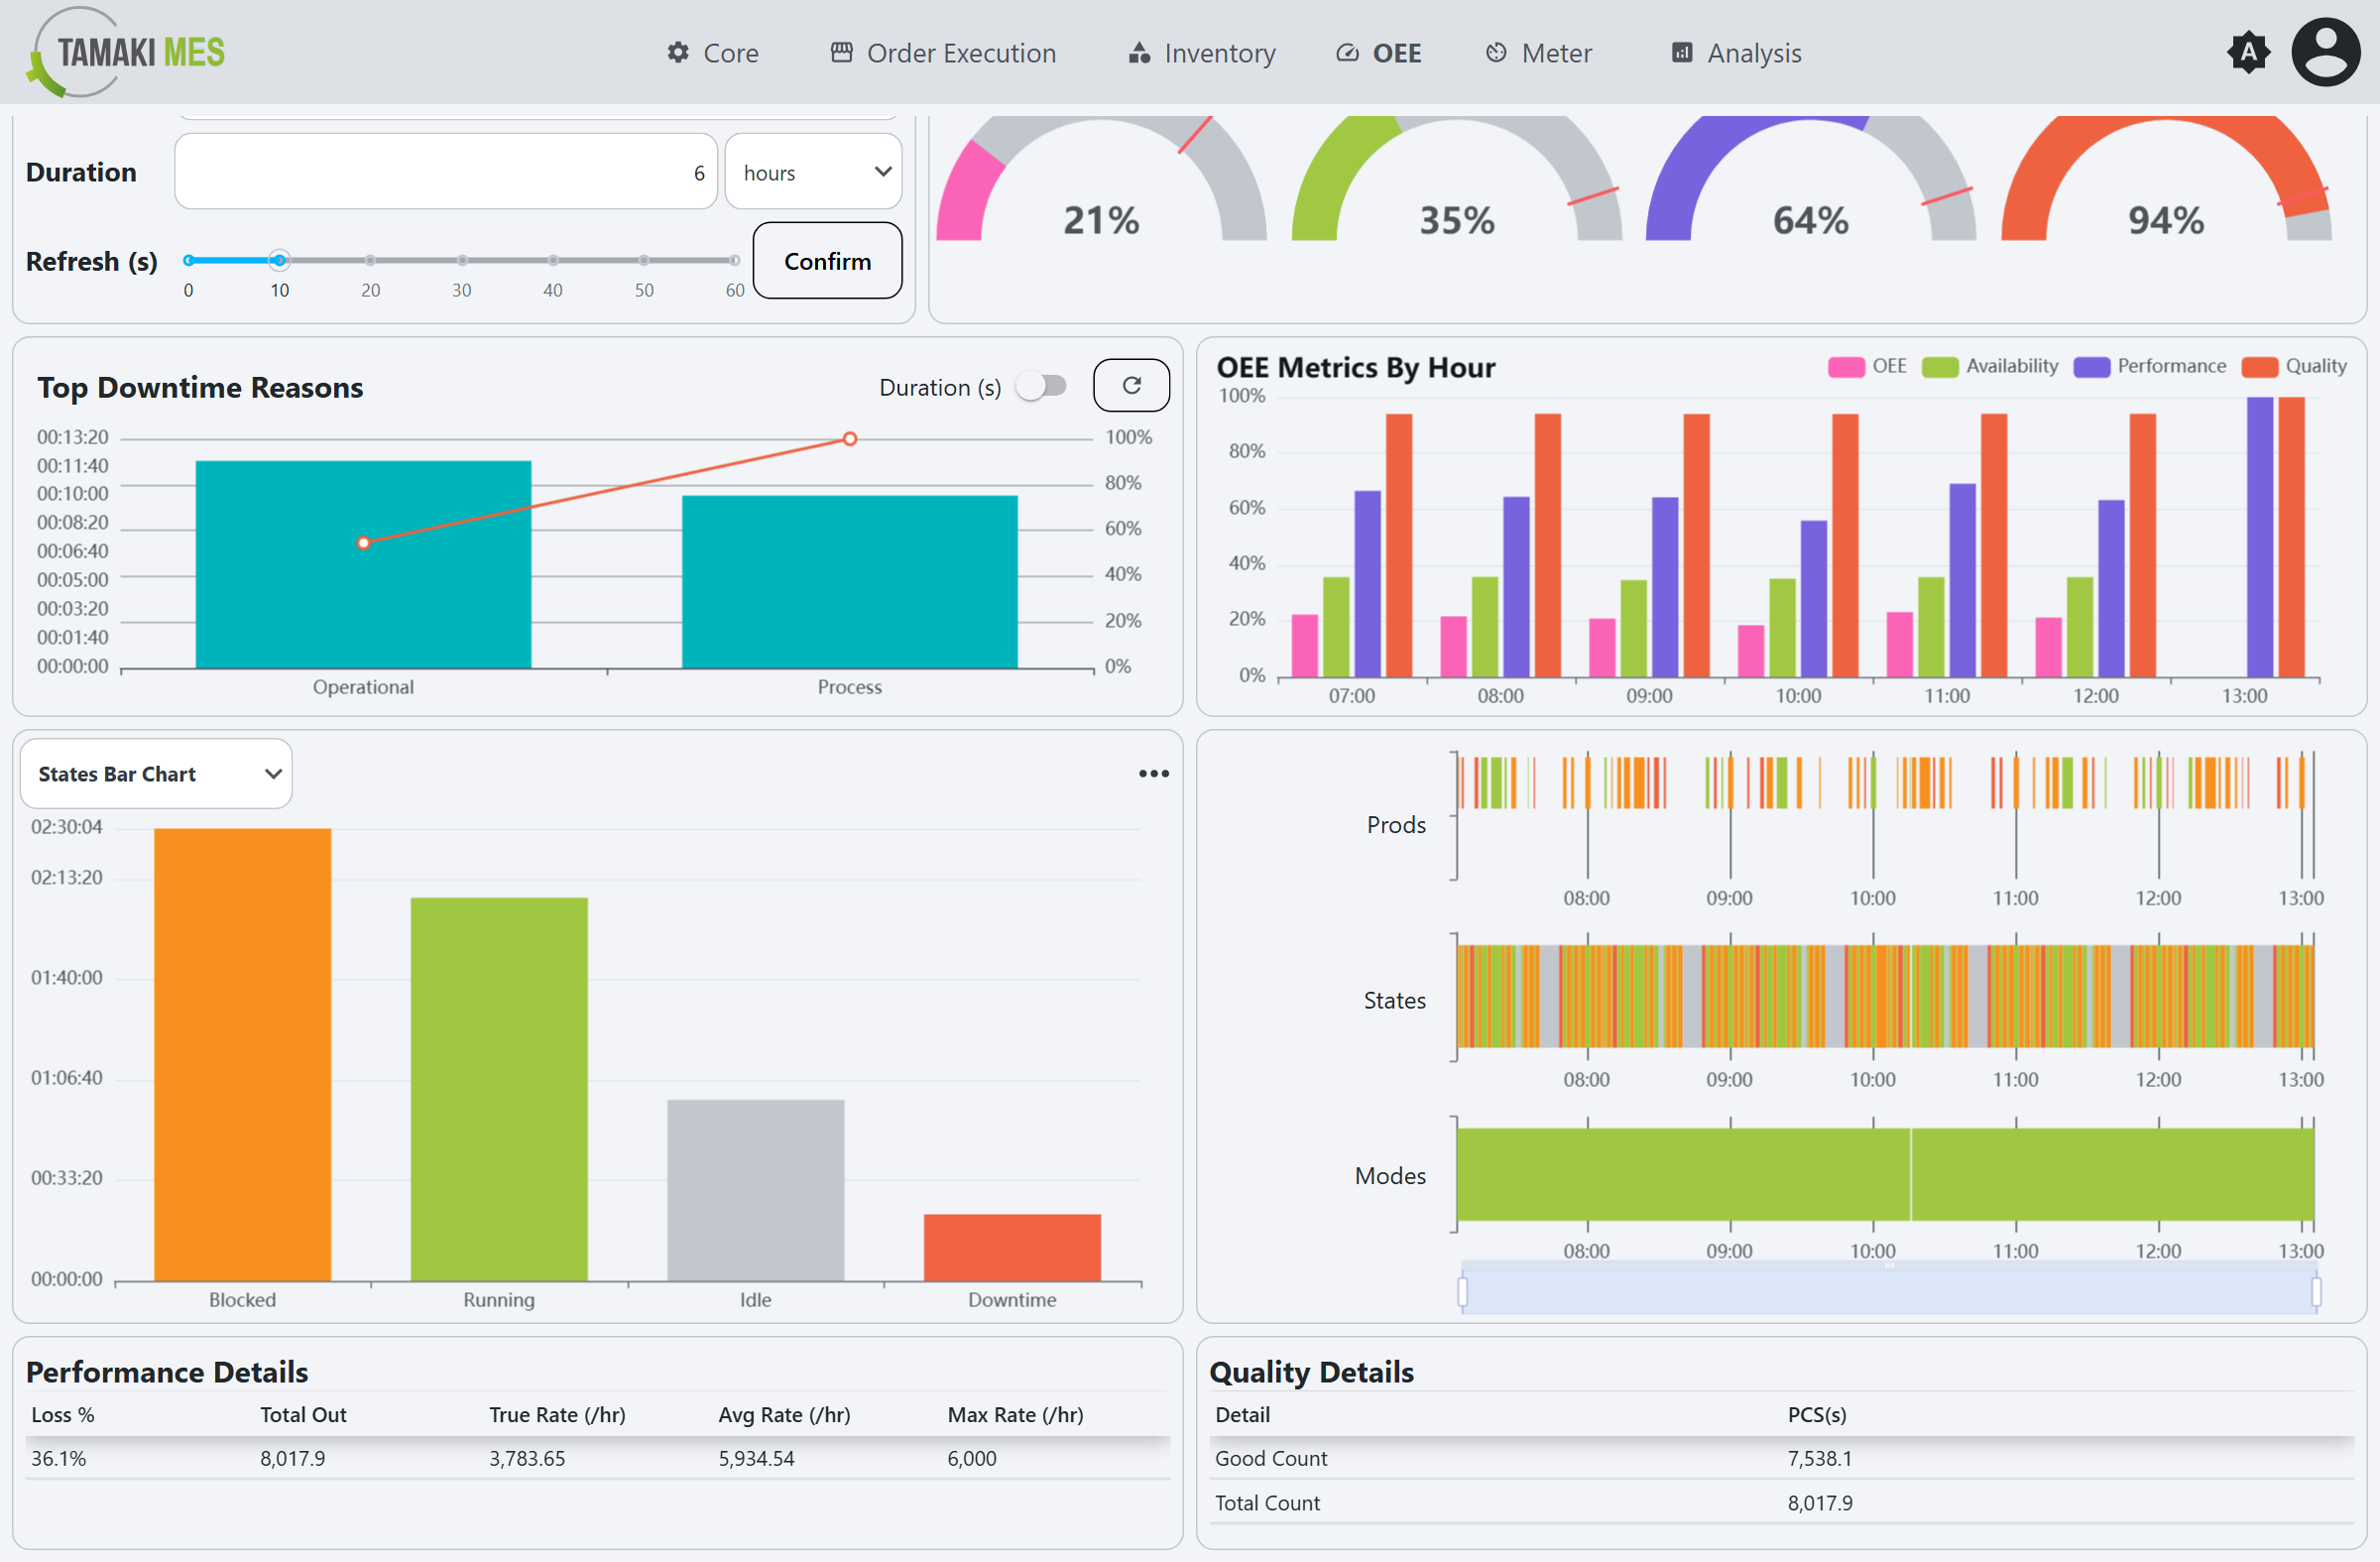Toggle the Performance legend series
The image size is (2380, 1562).
tap(2150, 366)
